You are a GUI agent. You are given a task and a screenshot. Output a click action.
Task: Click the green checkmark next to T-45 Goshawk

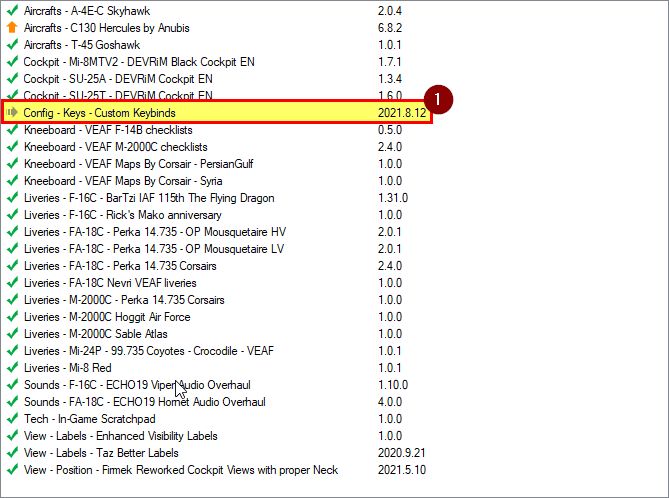(x=12, y=45)
